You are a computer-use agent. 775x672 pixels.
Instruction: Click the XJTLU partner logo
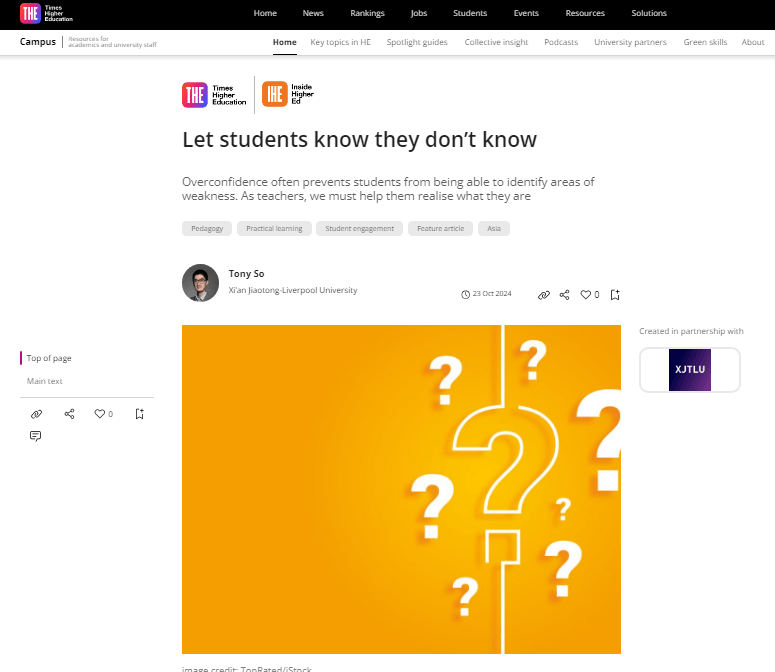tap(690, 370)
